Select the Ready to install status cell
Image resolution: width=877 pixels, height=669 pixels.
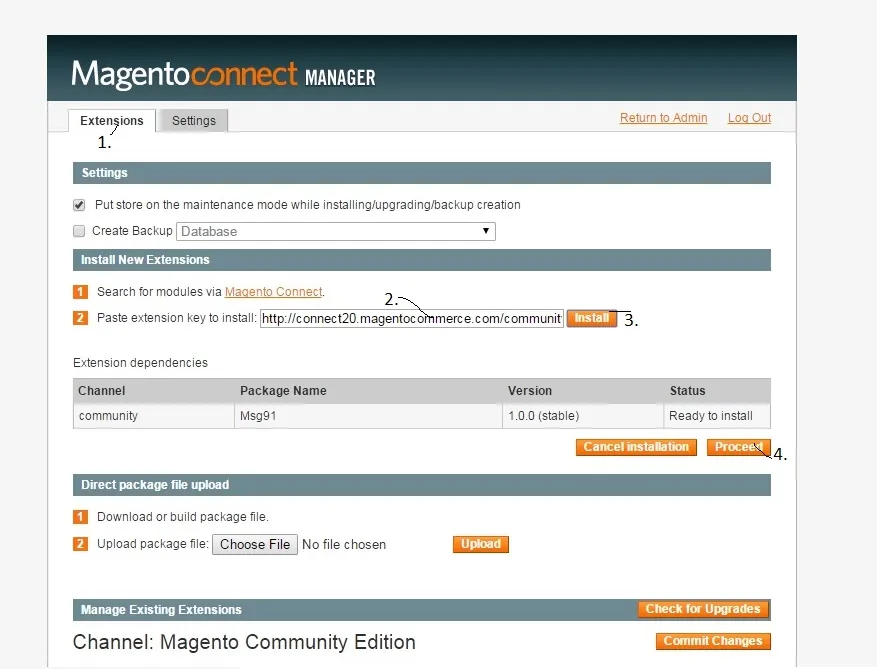click(x=717, y=416)
